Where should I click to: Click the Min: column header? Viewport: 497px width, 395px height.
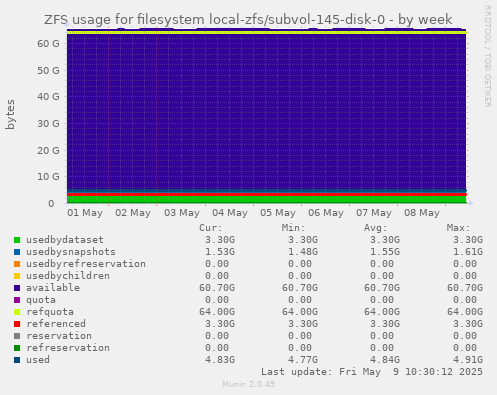click(x=293, y=228)
